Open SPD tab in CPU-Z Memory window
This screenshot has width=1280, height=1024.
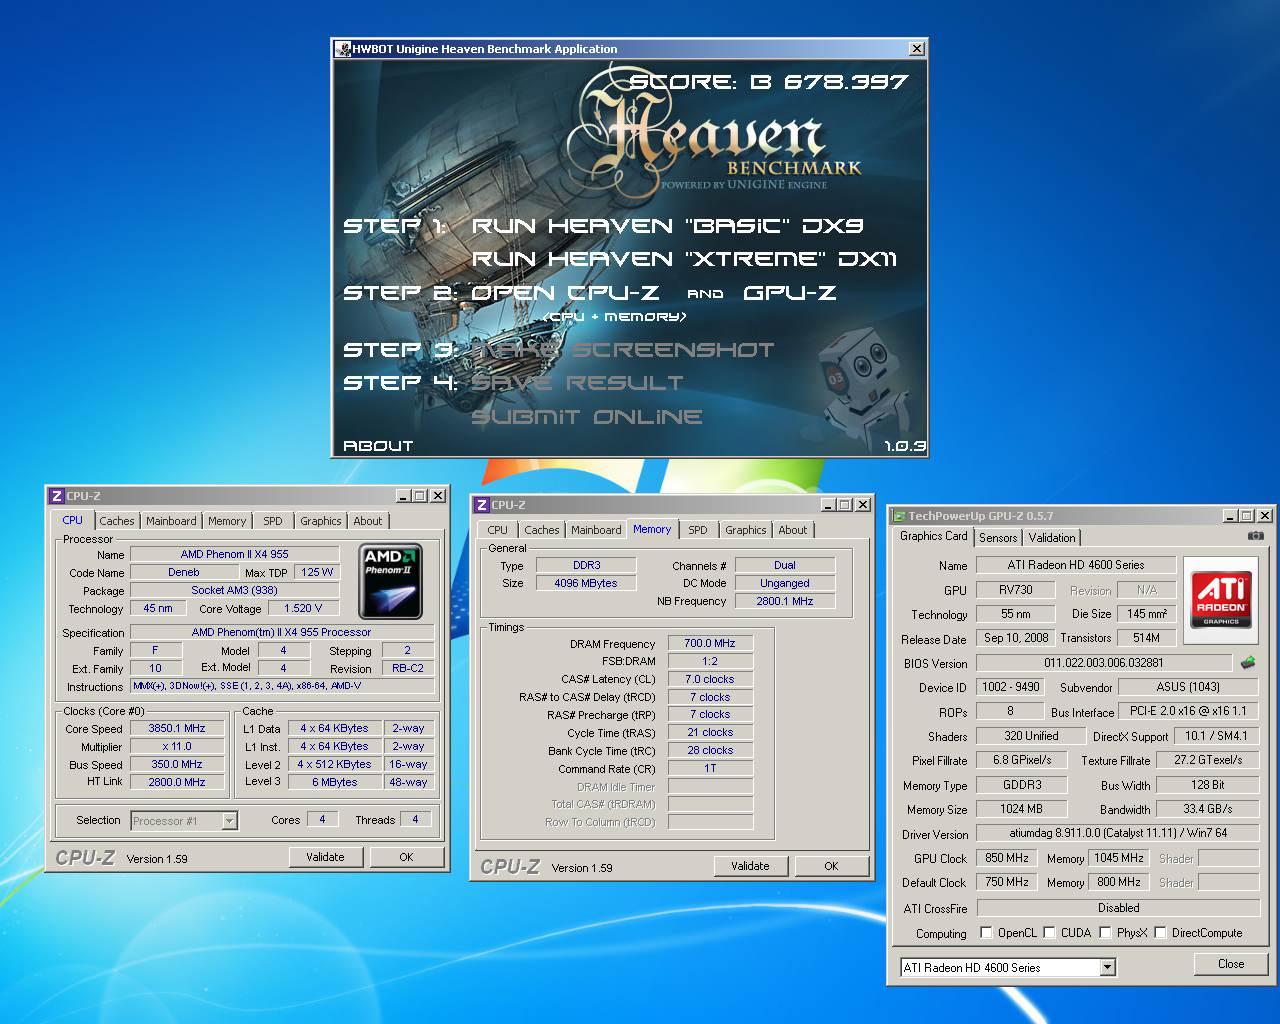[x=698, y=530]
